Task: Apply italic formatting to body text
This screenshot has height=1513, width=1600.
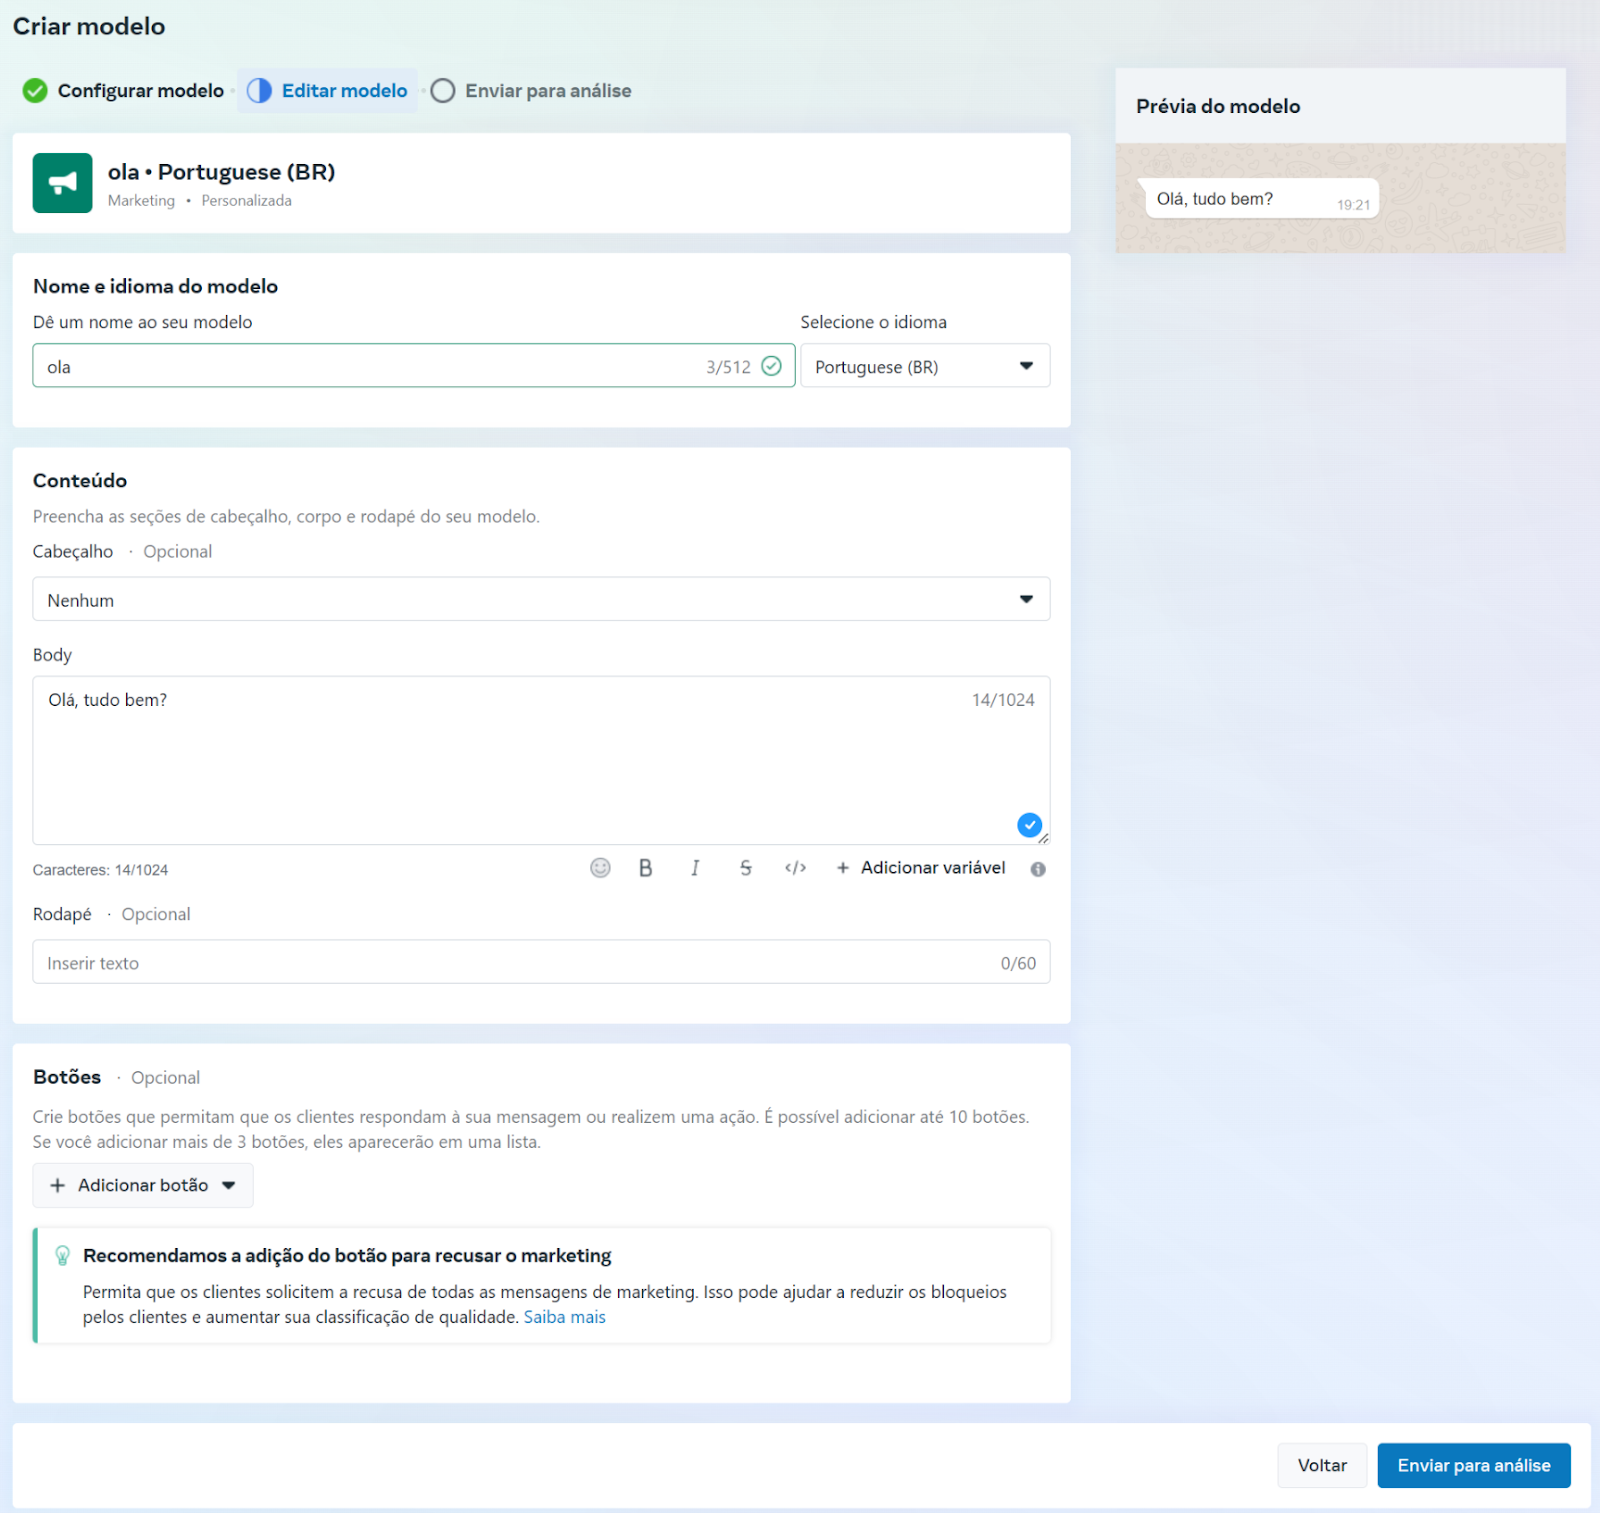Action: point(695,868)
